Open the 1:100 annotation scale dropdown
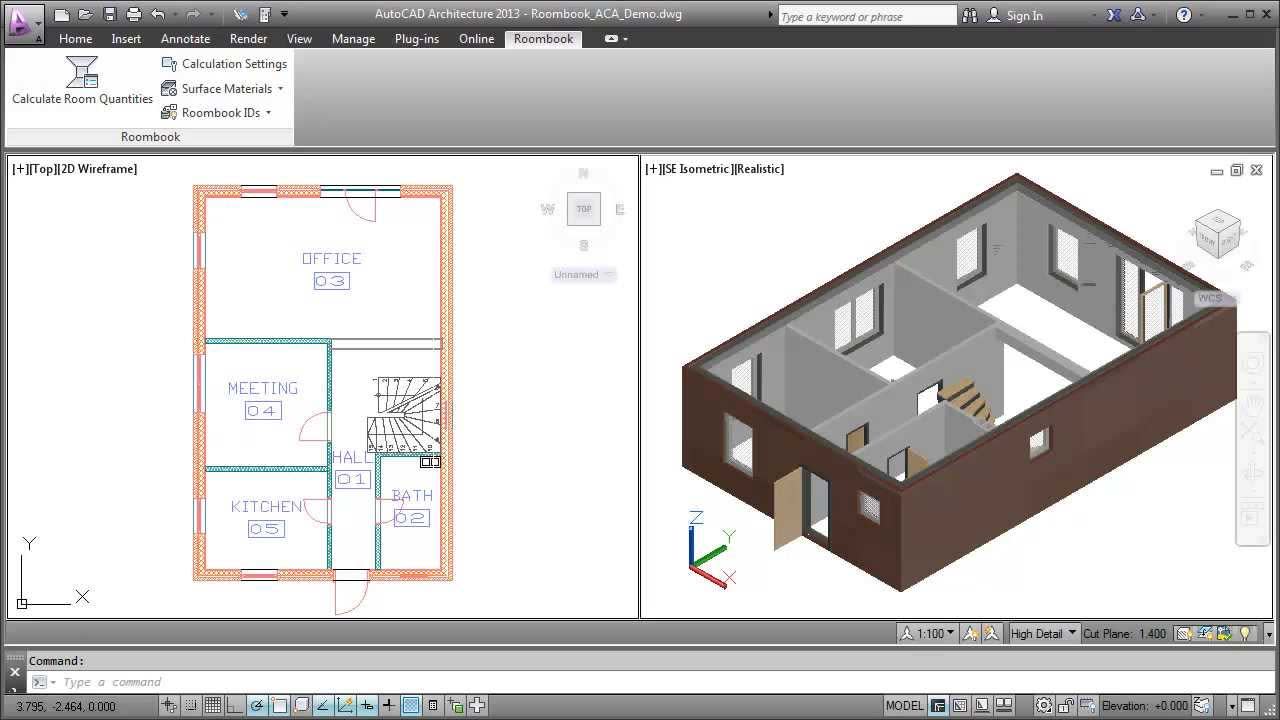The height and width of the screenshot is (720, 1280). (930, 633)
